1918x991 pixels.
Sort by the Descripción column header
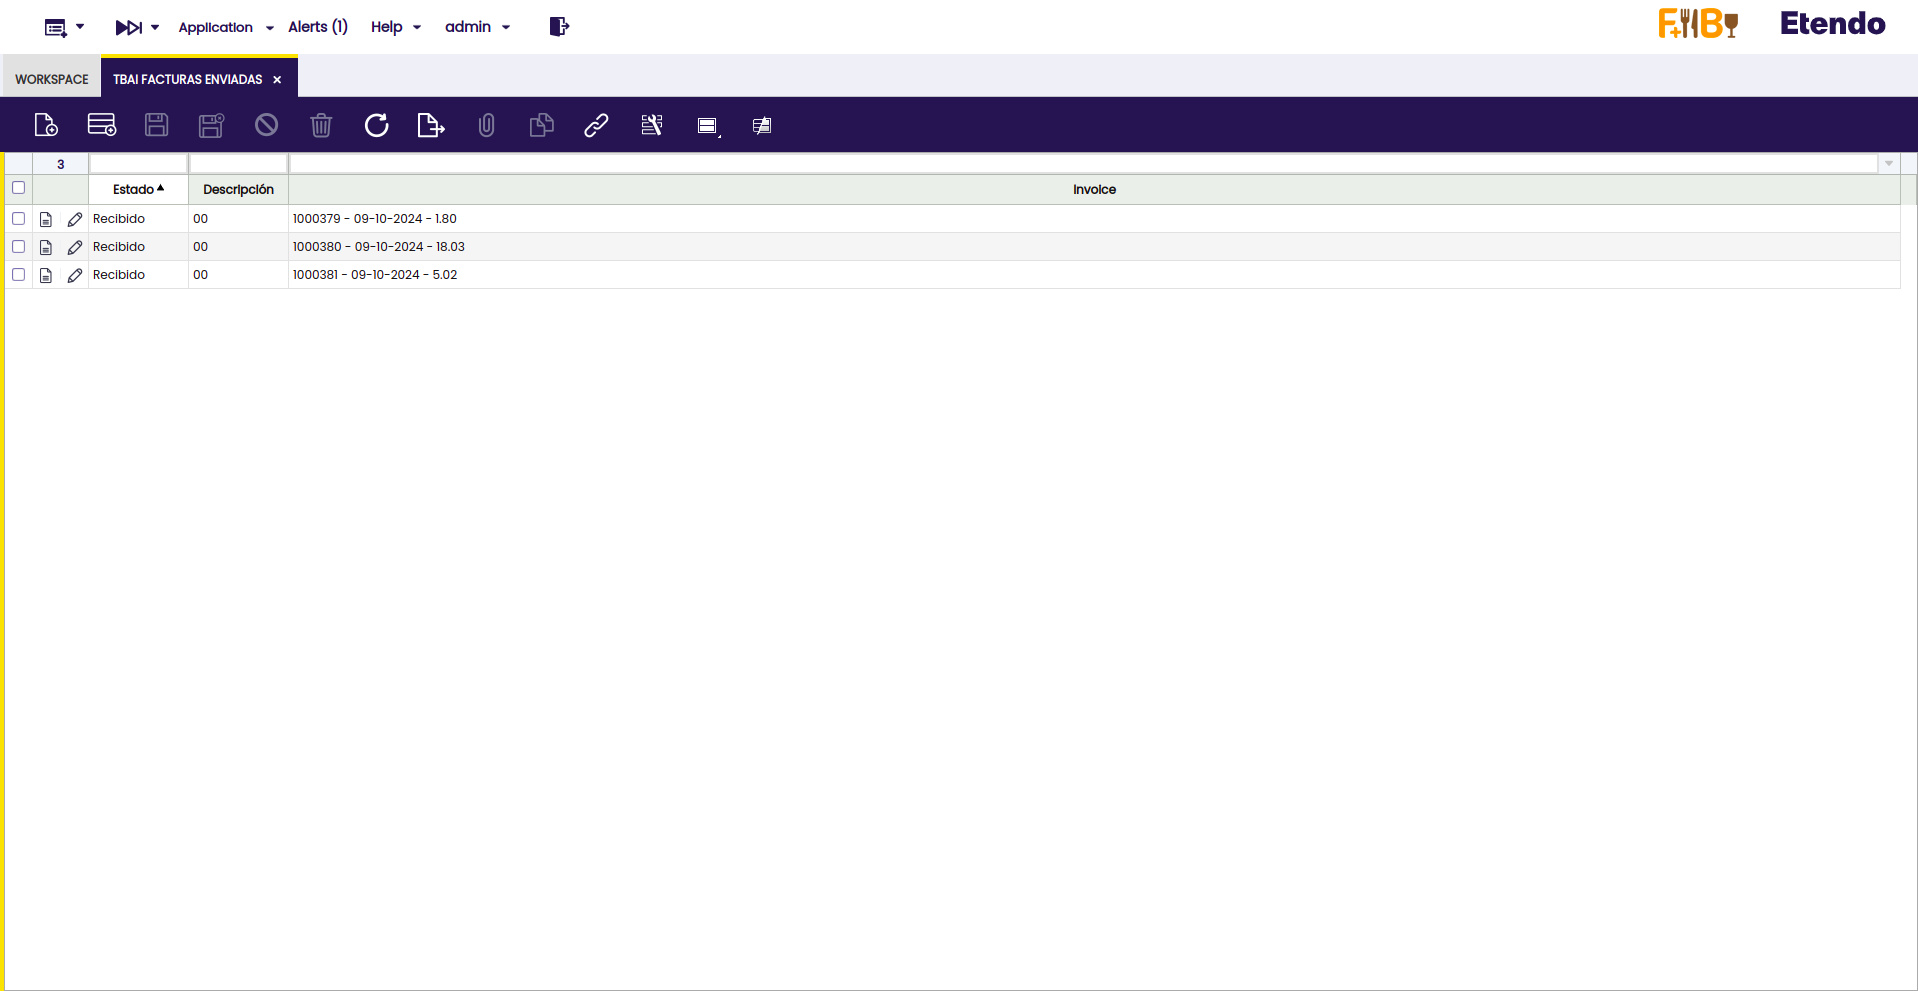pos(238,189)
